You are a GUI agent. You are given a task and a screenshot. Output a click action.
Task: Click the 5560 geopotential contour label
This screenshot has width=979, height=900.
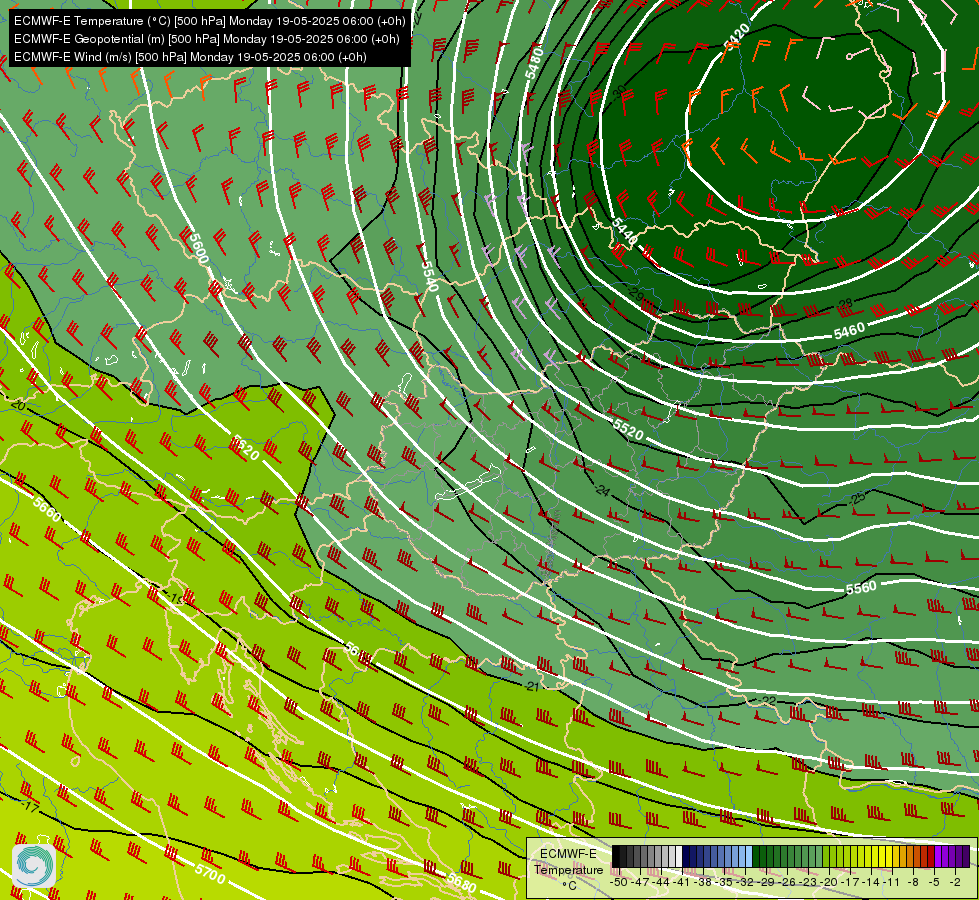point(861,588)
